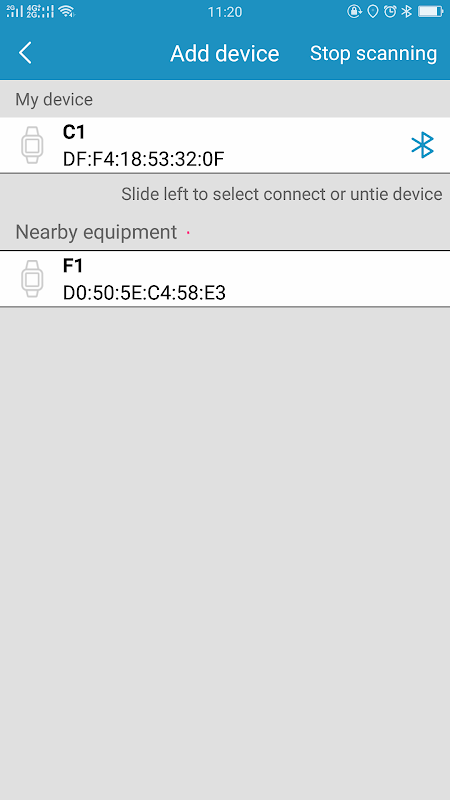Image resolution: width=450 pixels, height=800 pixels.
Task: Tap the watch icon for C1
Action: point(32,145)
